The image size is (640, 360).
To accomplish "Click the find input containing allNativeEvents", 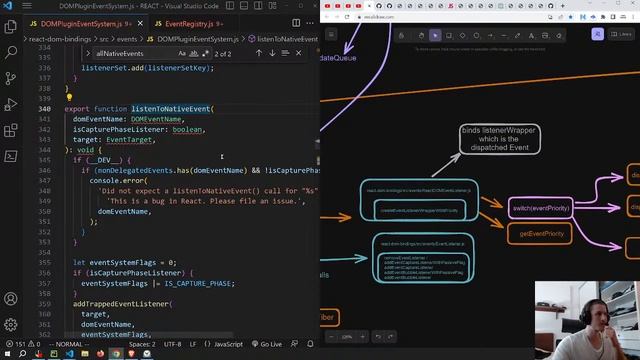I will tap(135, 53).
